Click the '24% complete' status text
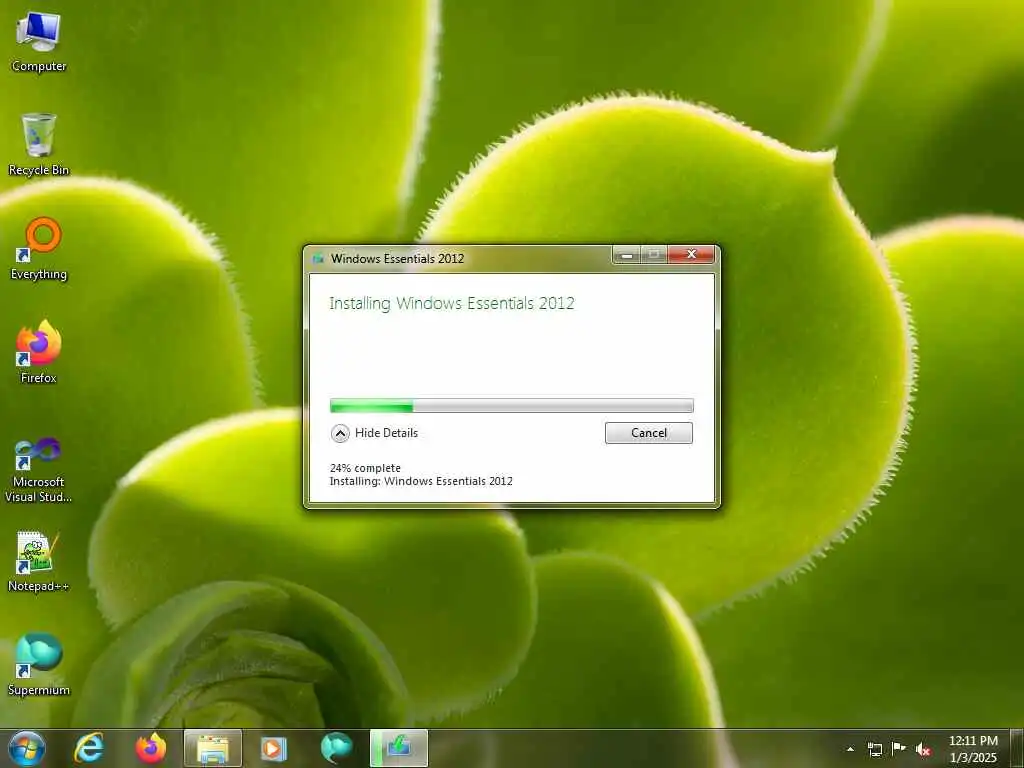1024x768 pixels. point(365,468)
